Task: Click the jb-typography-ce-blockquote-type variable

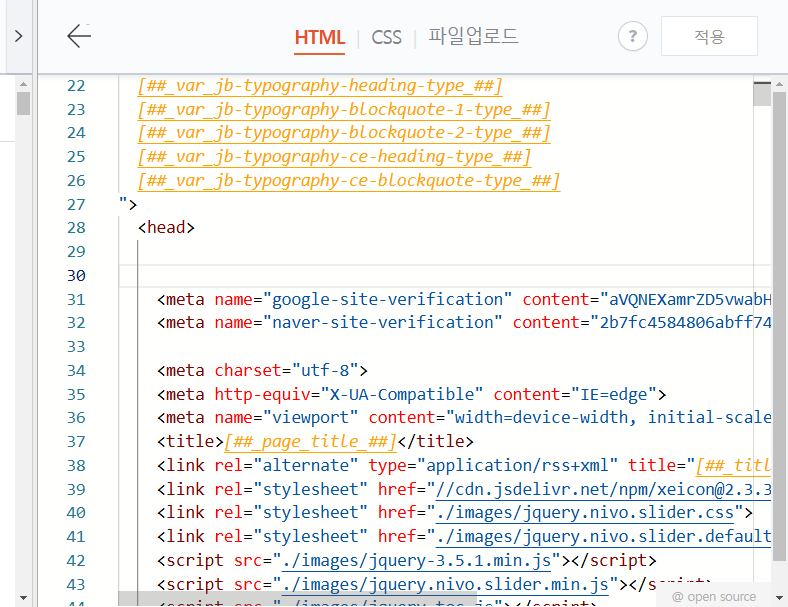Action: (349, 181)
